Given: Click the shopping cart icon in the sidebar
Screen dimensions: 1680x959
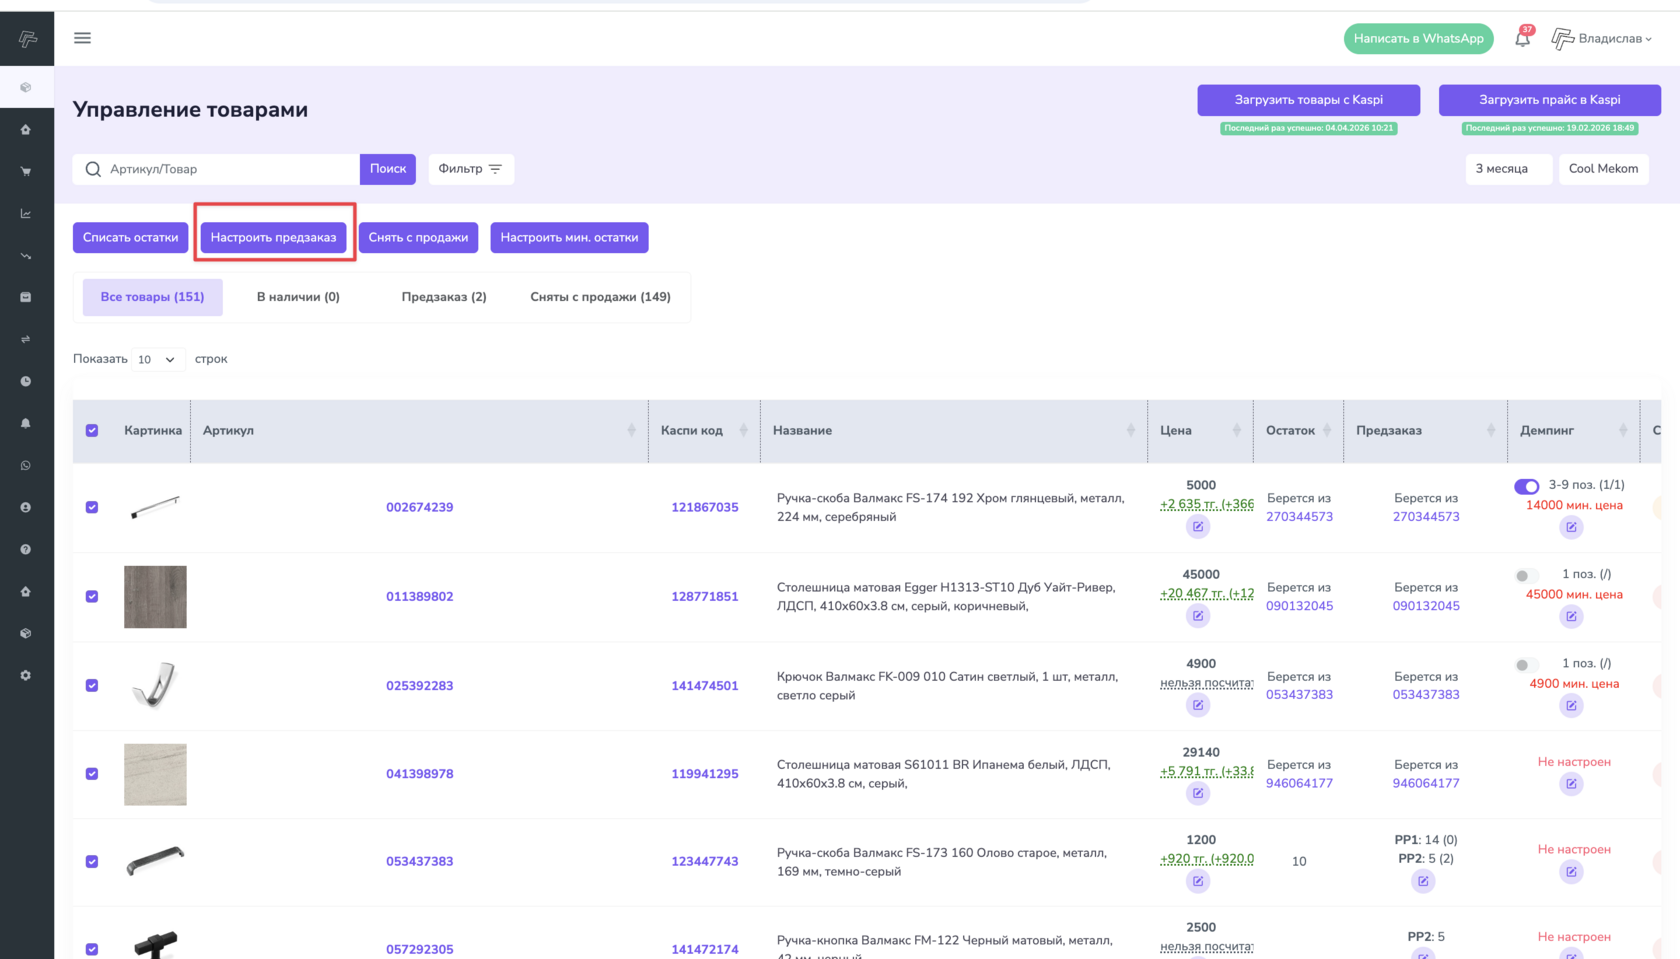Looking at the screenshot, I should [26, 172].
